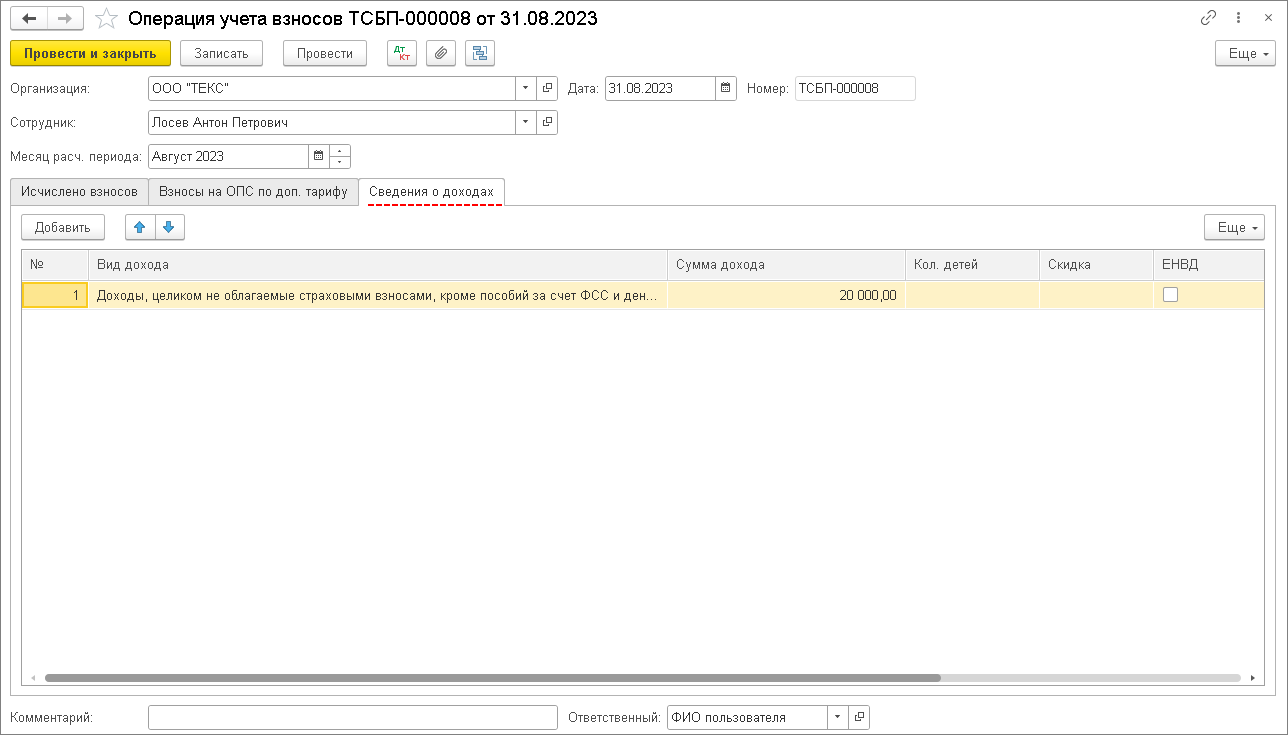Click Ответственный field ФИО пользователя
This screenshot has width=1288, height=735.
(747, 717)
